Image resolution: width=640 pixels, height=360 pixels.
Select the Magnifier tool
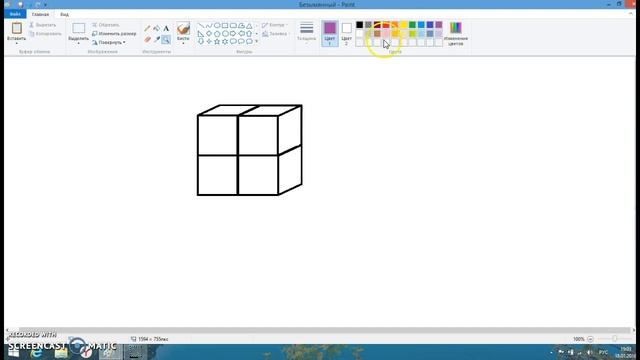166,40
